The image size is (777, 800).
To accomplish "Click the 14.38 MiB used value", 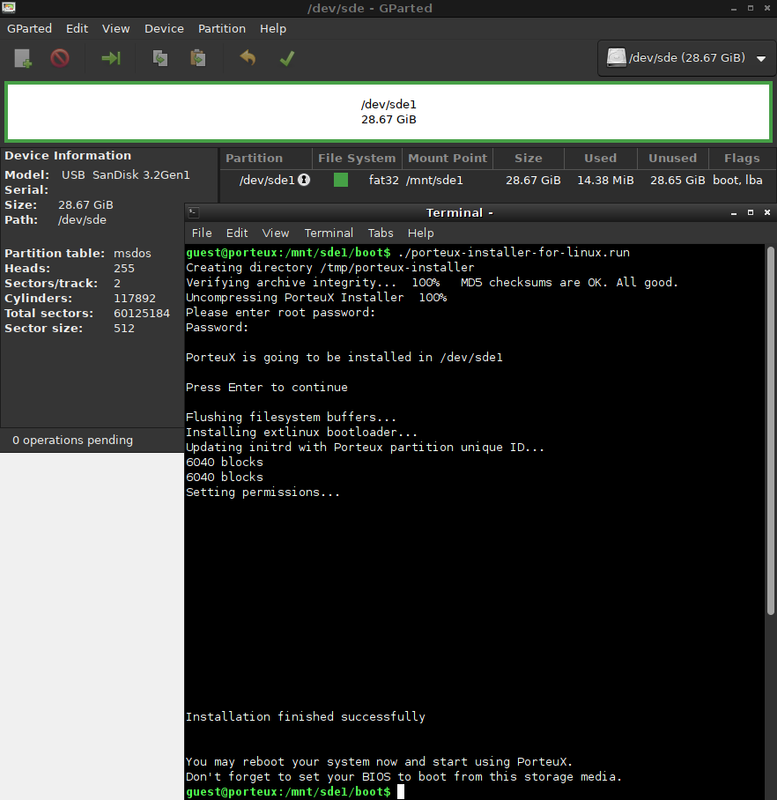I will pos(605,180).
